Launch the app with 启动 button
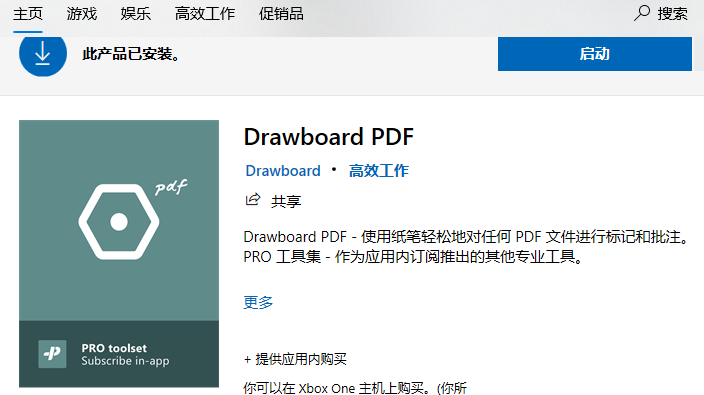This screenshot has height=395, width=704. pos(594,54)
